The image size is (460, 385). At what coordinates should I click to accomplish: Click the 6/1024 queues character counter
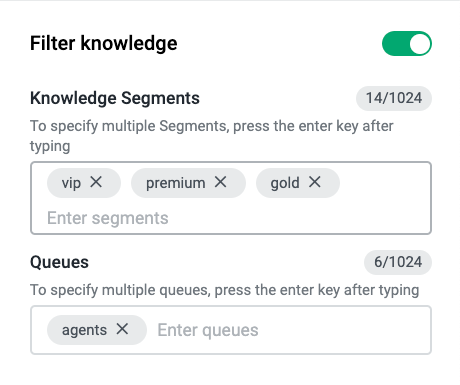point(398,262)
